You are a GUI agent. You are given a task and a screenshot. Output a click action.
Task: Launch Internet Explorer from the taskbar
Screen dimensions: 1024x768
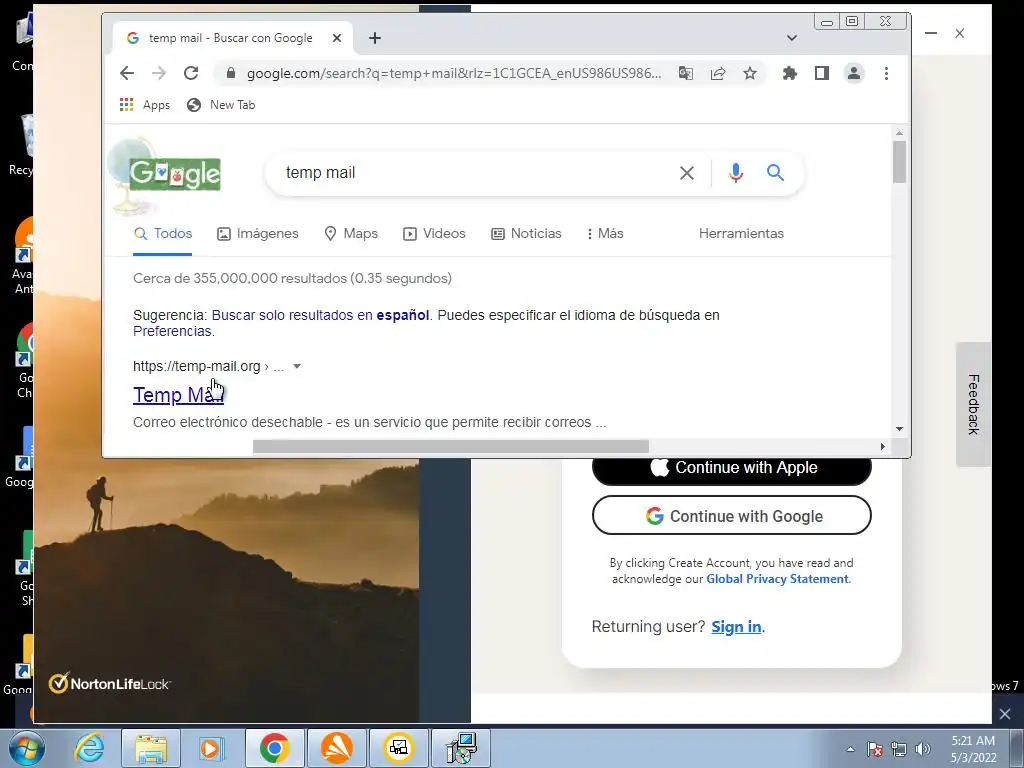(x=88, y=748)
